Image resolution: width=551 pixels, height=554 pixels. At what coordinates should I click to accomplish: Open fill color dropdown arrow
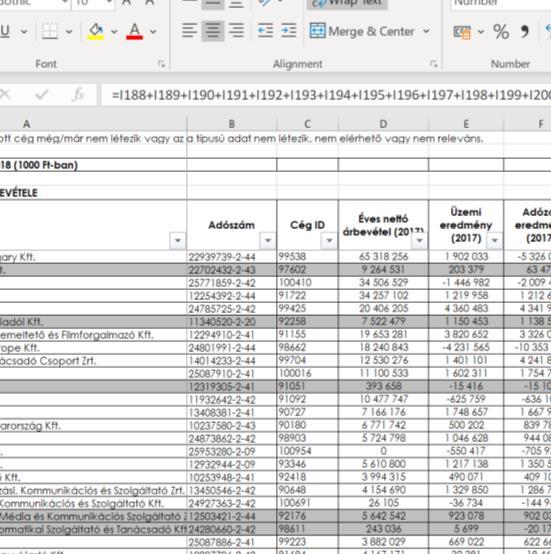tap(114, 31)
